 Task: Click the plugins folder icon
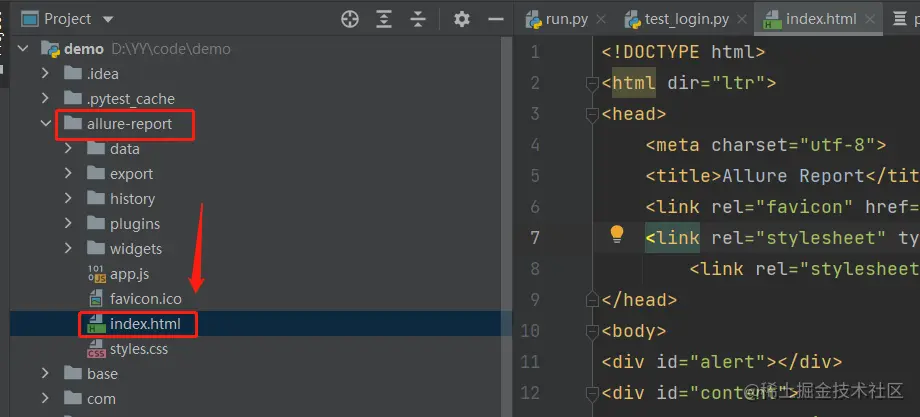96,223
